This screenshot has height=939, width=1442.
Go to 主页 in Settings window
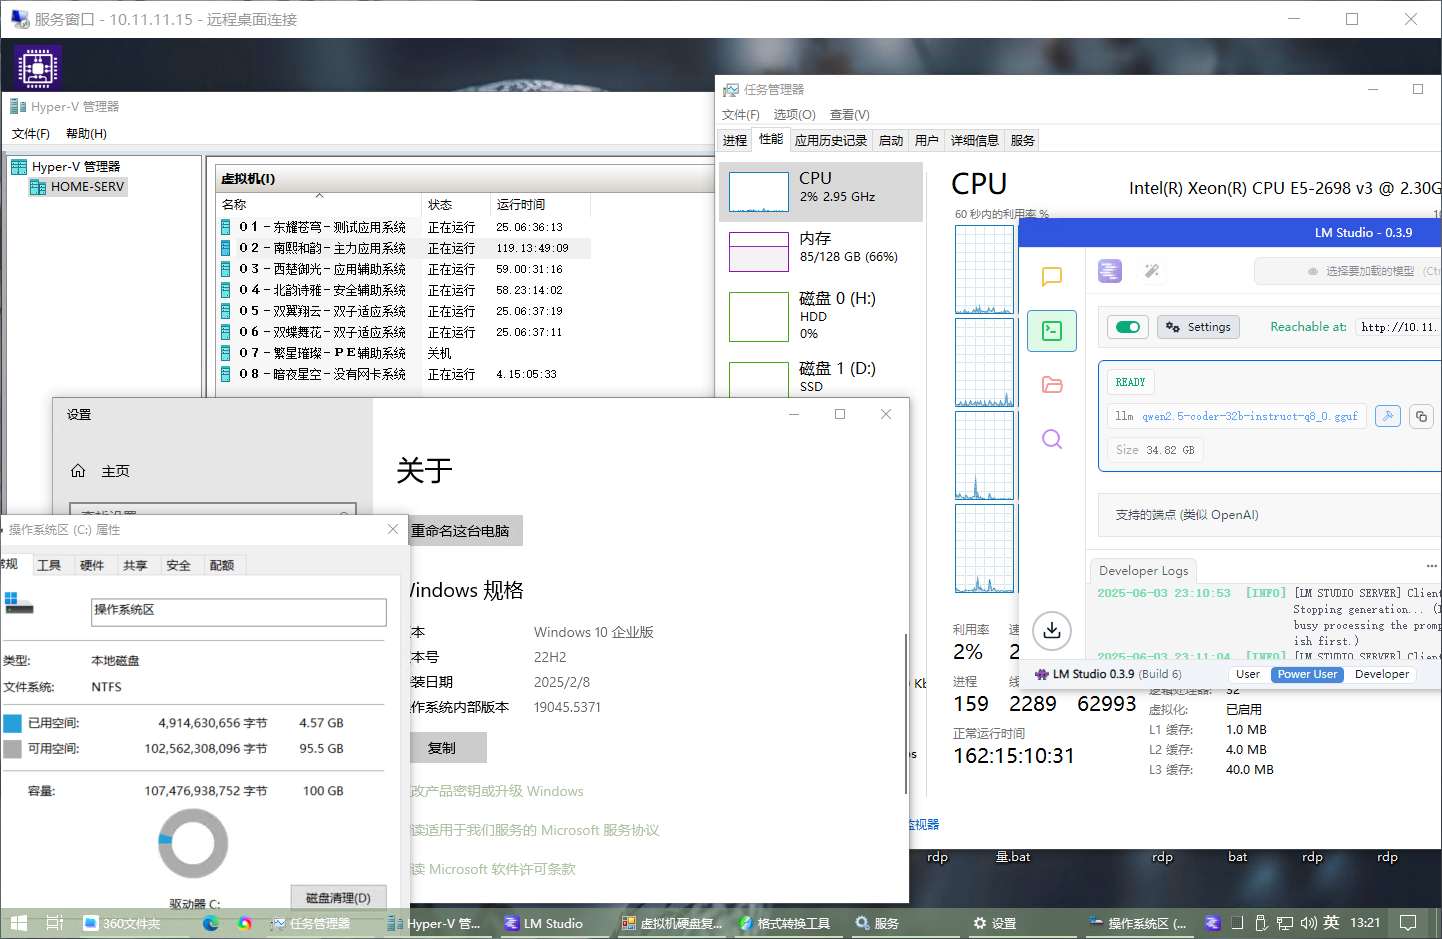coord(101,471)
